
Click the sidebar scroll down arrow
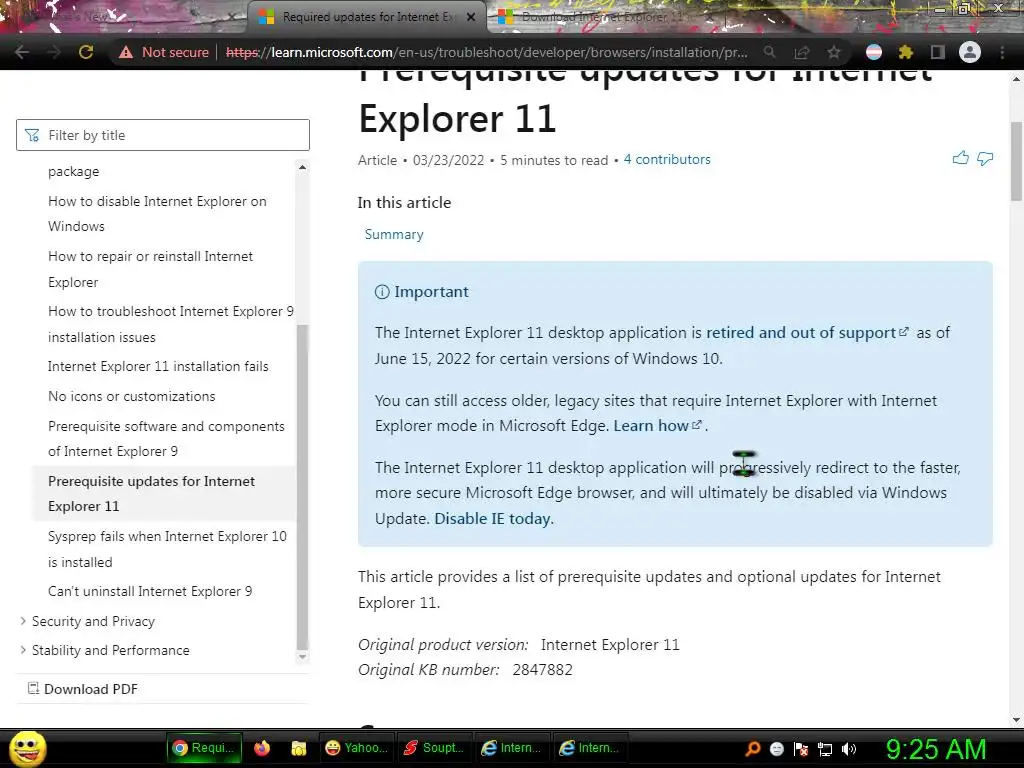tap(302, 657)
